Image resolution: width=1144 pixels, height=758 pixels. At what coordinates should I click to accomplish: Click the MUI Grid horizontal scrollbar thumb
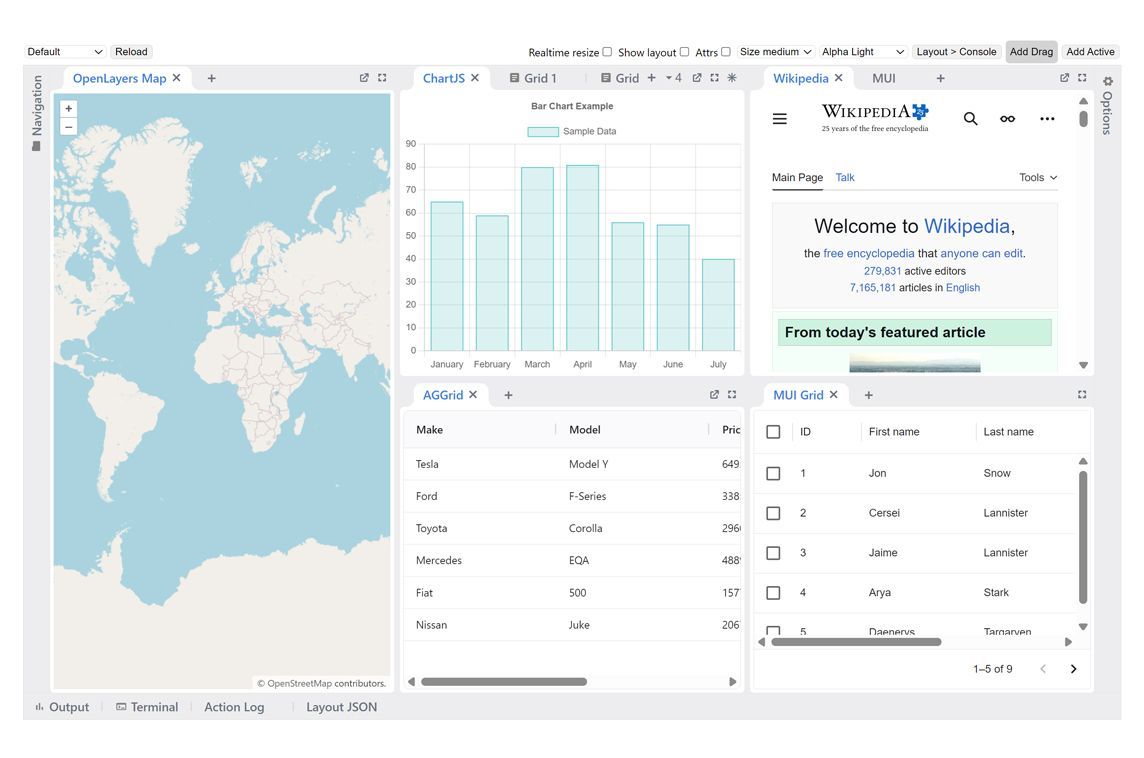pyautogui.click(x=856, y=642)
